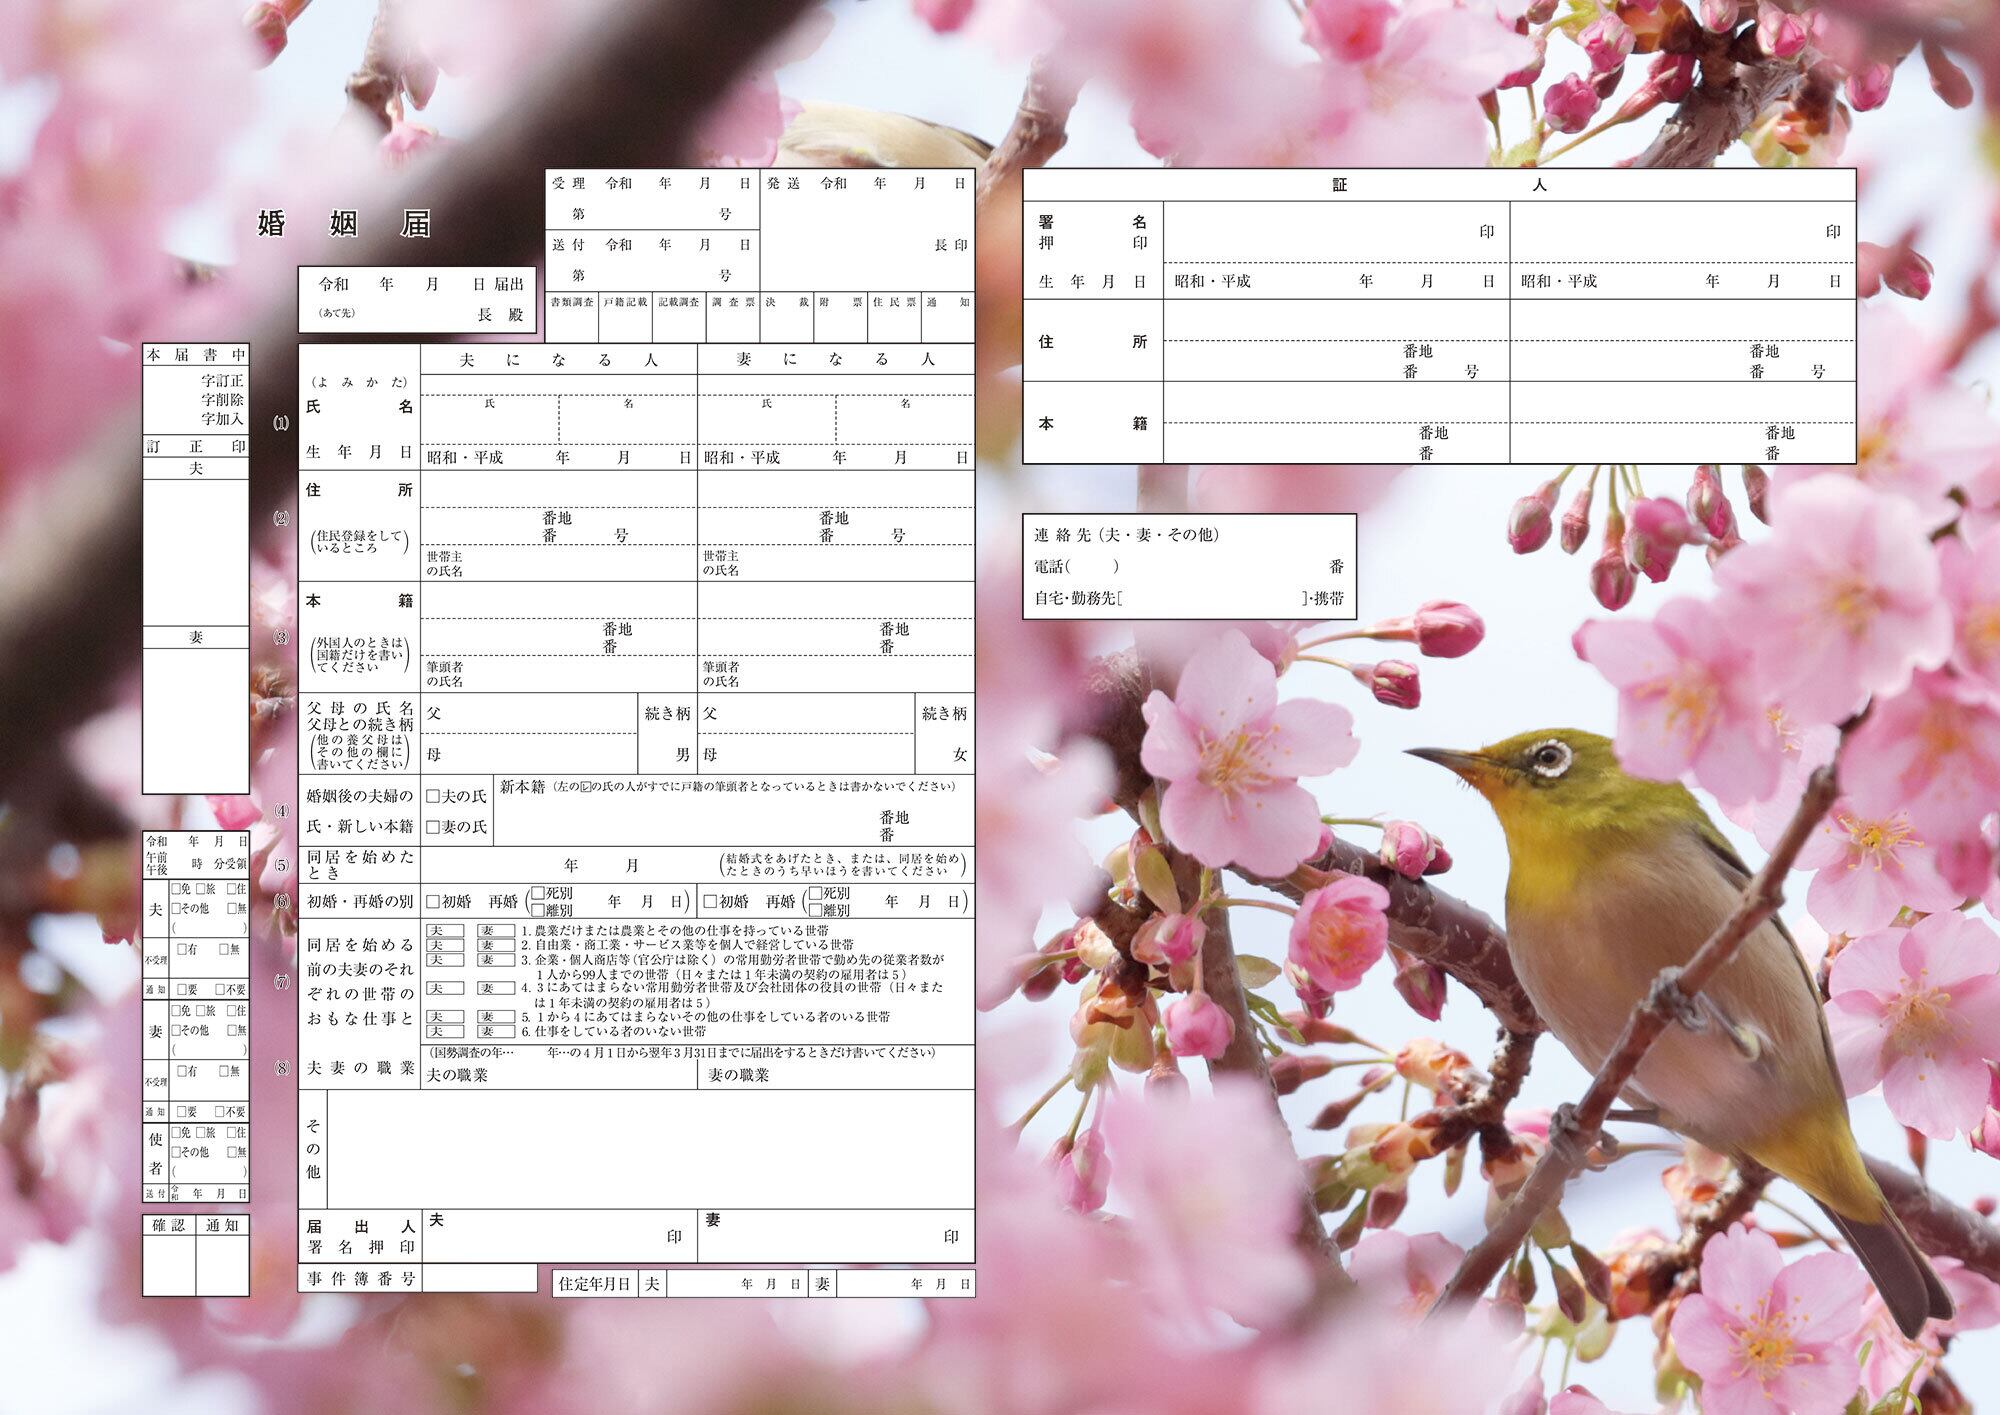Check wife's 離別 checkbox
This screenshot has height=1415, width=2000.
(815, 911)
